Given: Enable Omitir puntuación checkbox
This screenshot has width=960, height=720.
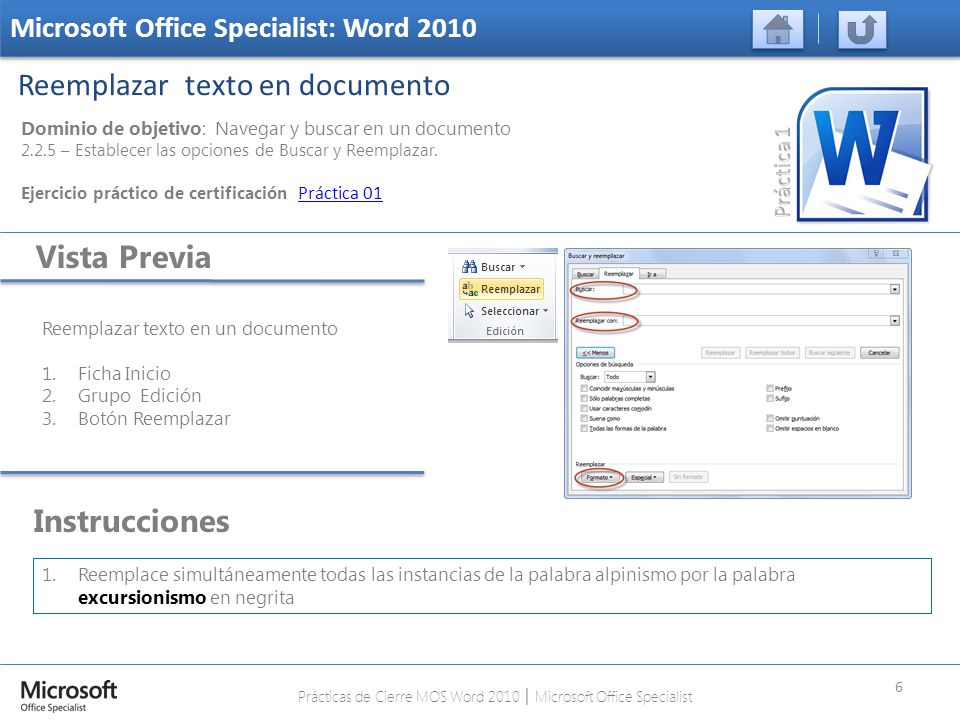Looking at the screenshot, I should click(770, 419).
